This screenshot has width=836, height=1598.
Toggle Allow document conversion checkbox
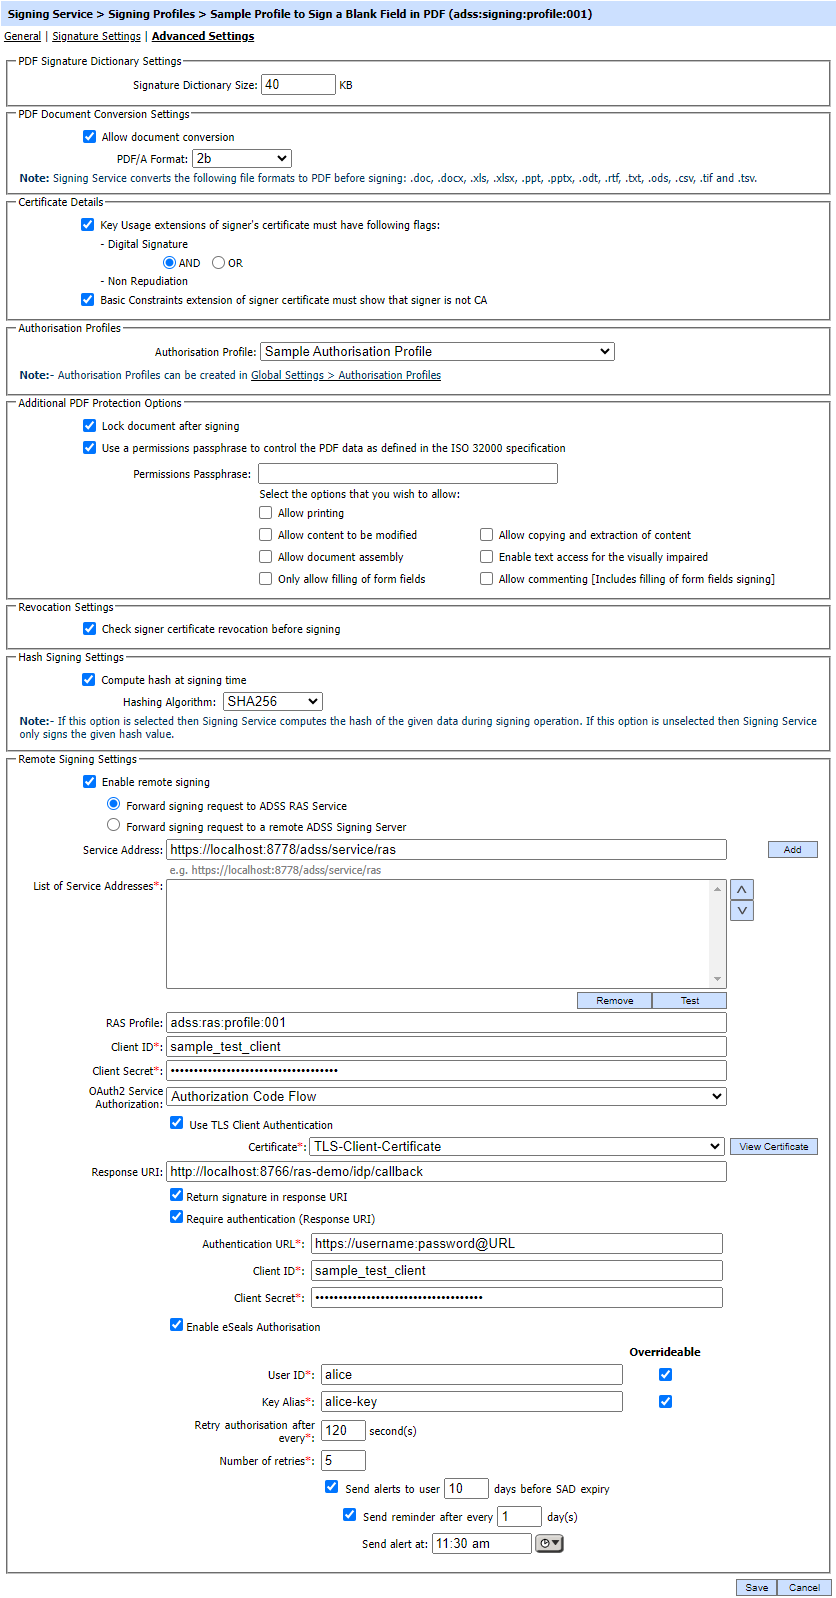click(89, 137)
